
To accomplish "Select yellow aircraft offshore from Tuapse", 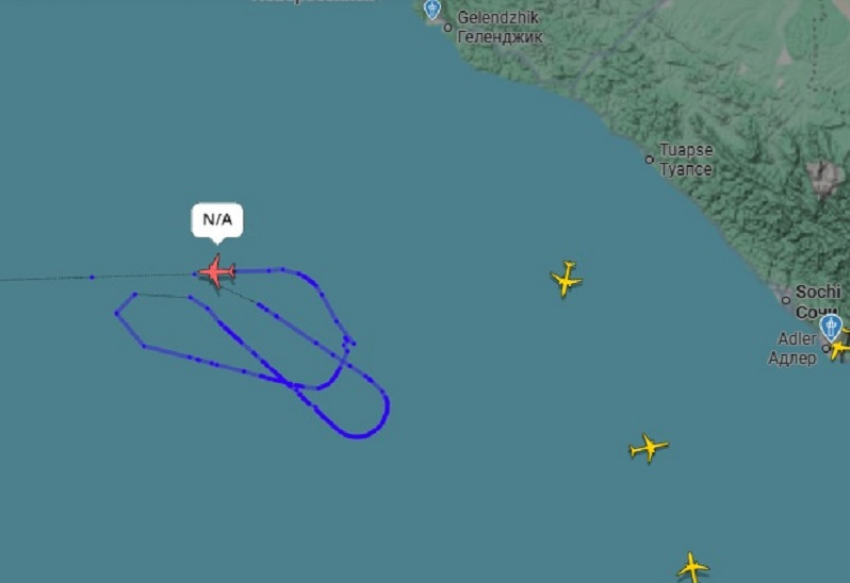I will (x=566, y=279).
